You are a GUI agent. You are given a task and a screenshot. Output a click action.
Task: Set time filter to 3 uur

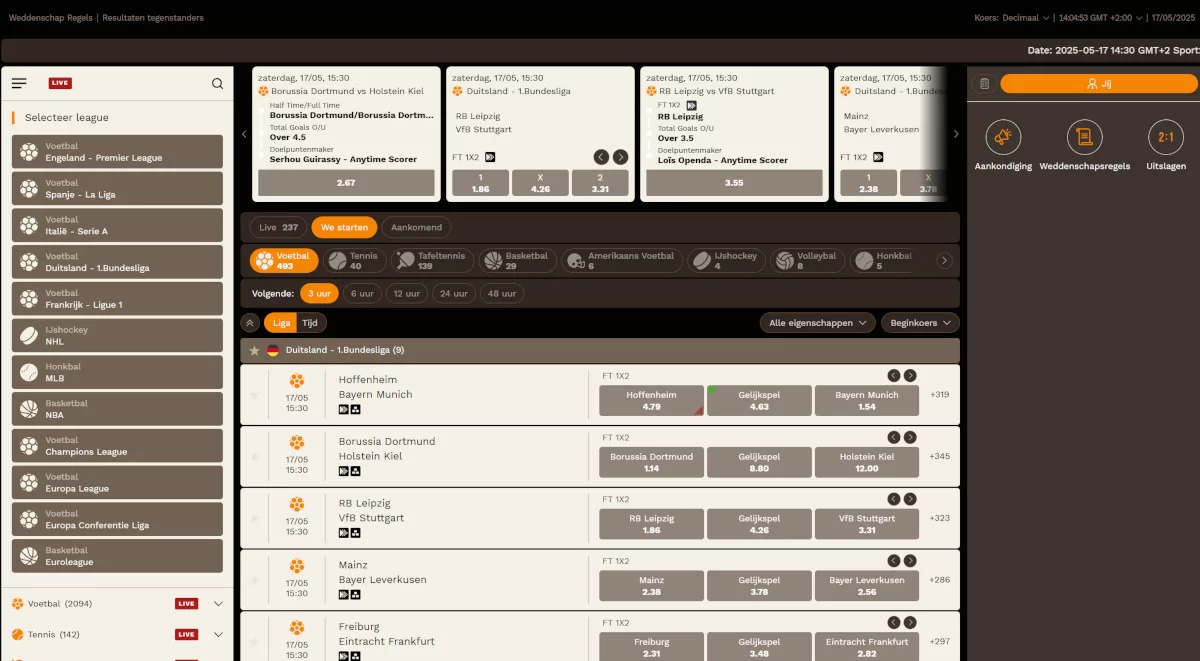pos(319,294)
